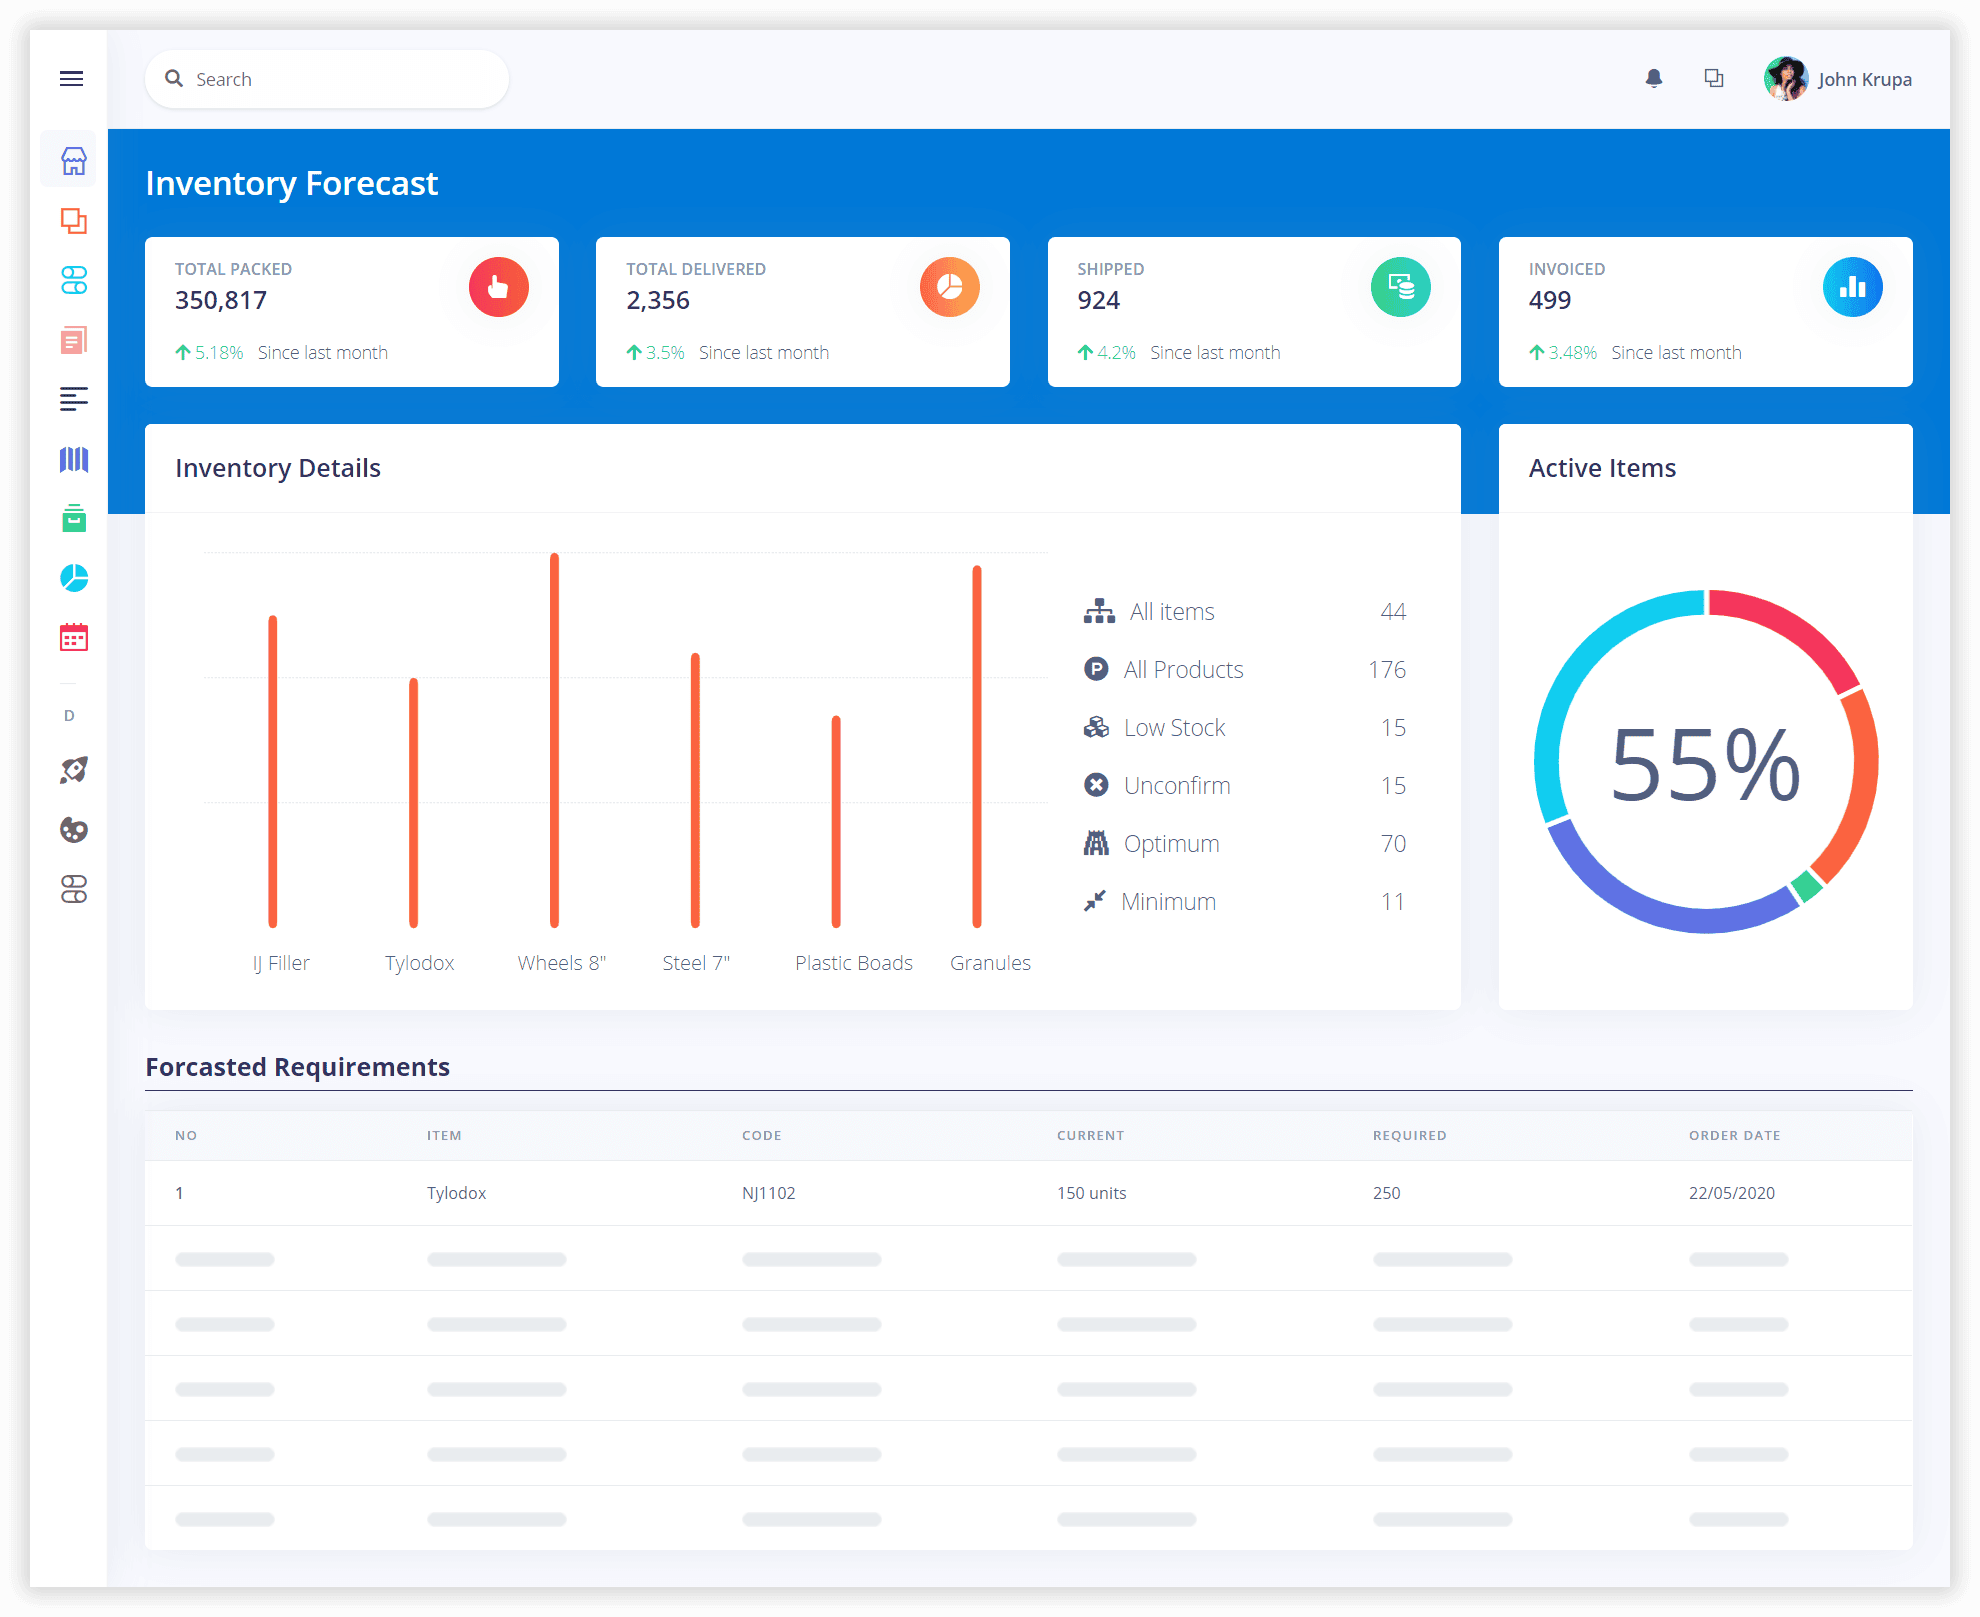Open notifications bell icon
Screen dimensions: 1980x1617
point(1654,79)
